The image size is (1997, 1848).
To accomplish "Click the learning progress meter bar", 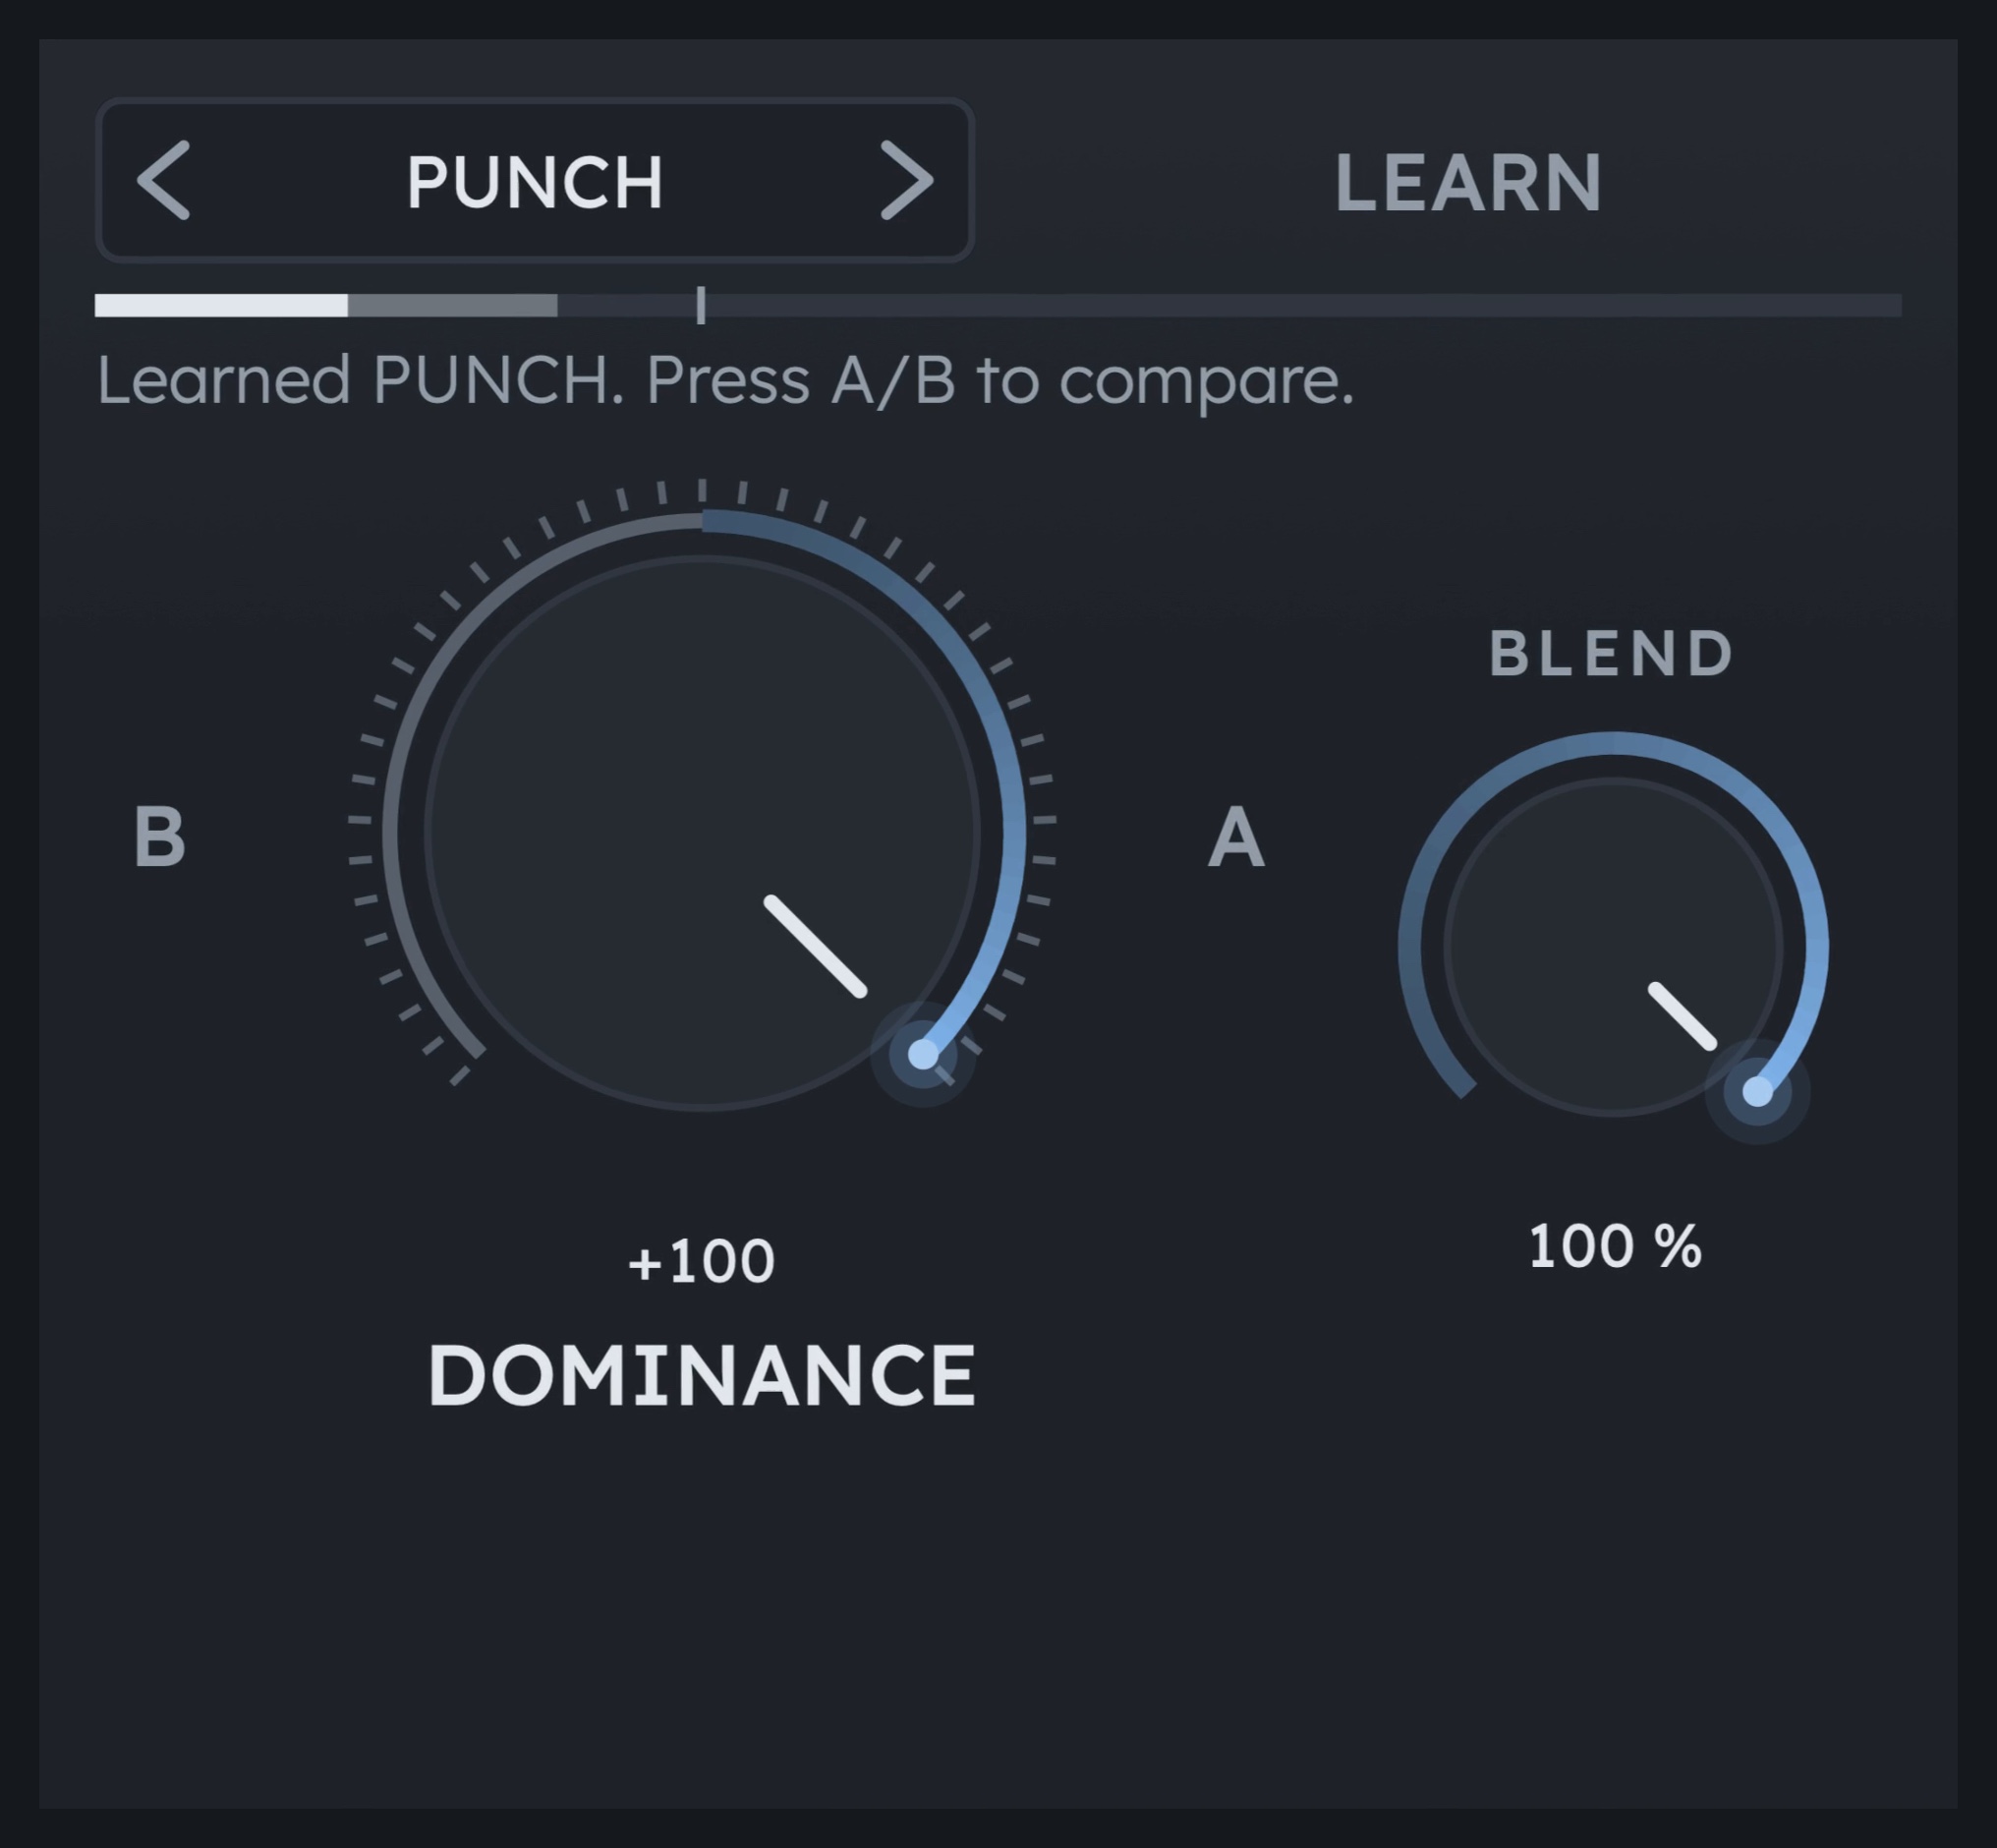I will tap(998, 305).
